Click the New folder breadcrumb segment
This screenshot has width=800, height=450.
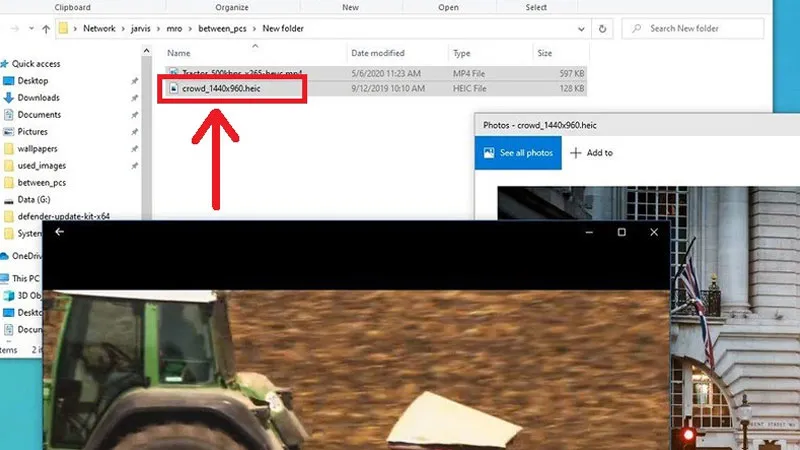(283, 29)
